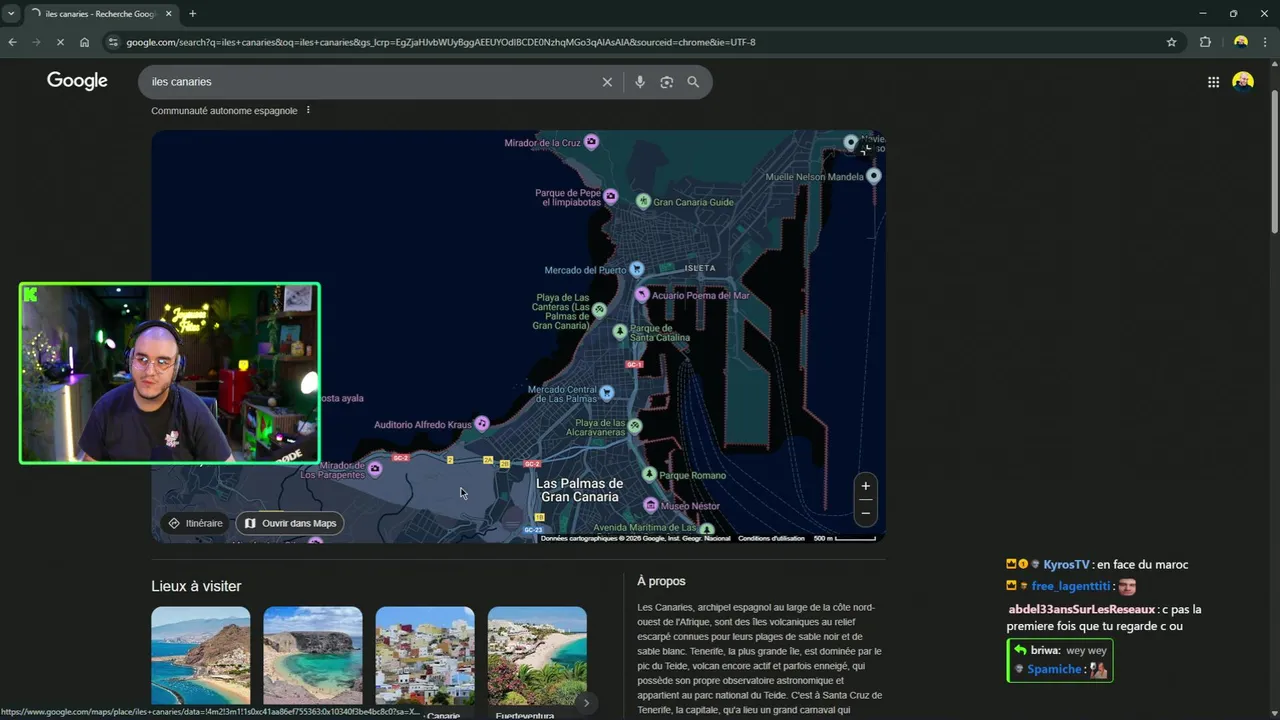This screenshot has height=720, width=1280.
Task: Open Google Lens image search icon
Action: click(x=667, y=82)
